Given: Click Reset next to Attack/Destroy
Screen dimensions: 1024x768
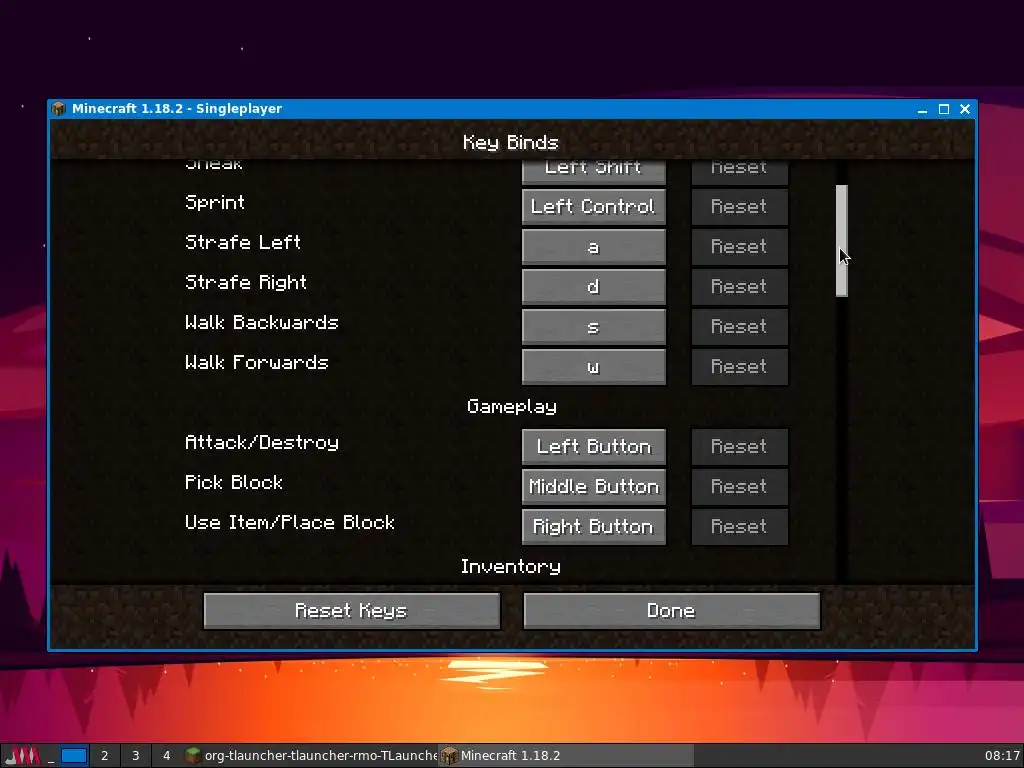Looking at the screenshot, I should point(739,447).
